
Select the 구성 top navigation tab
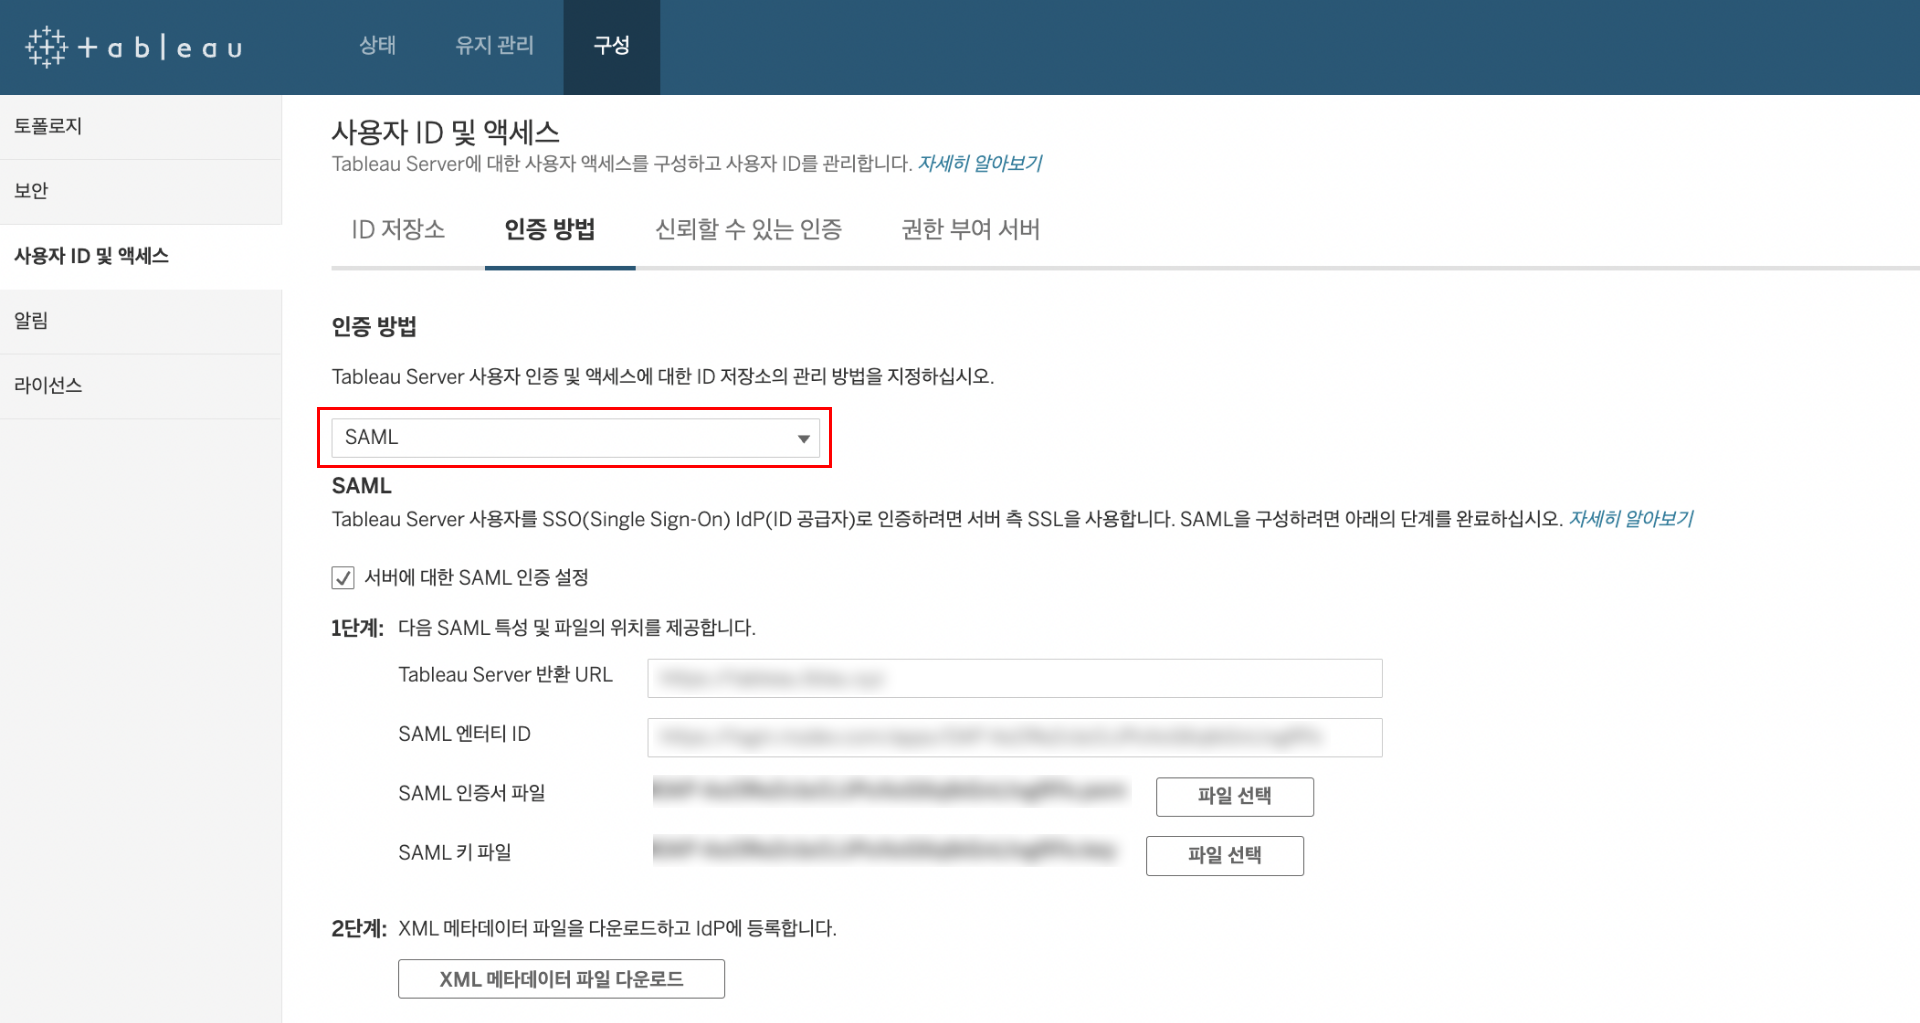click(x=611, y=46)
